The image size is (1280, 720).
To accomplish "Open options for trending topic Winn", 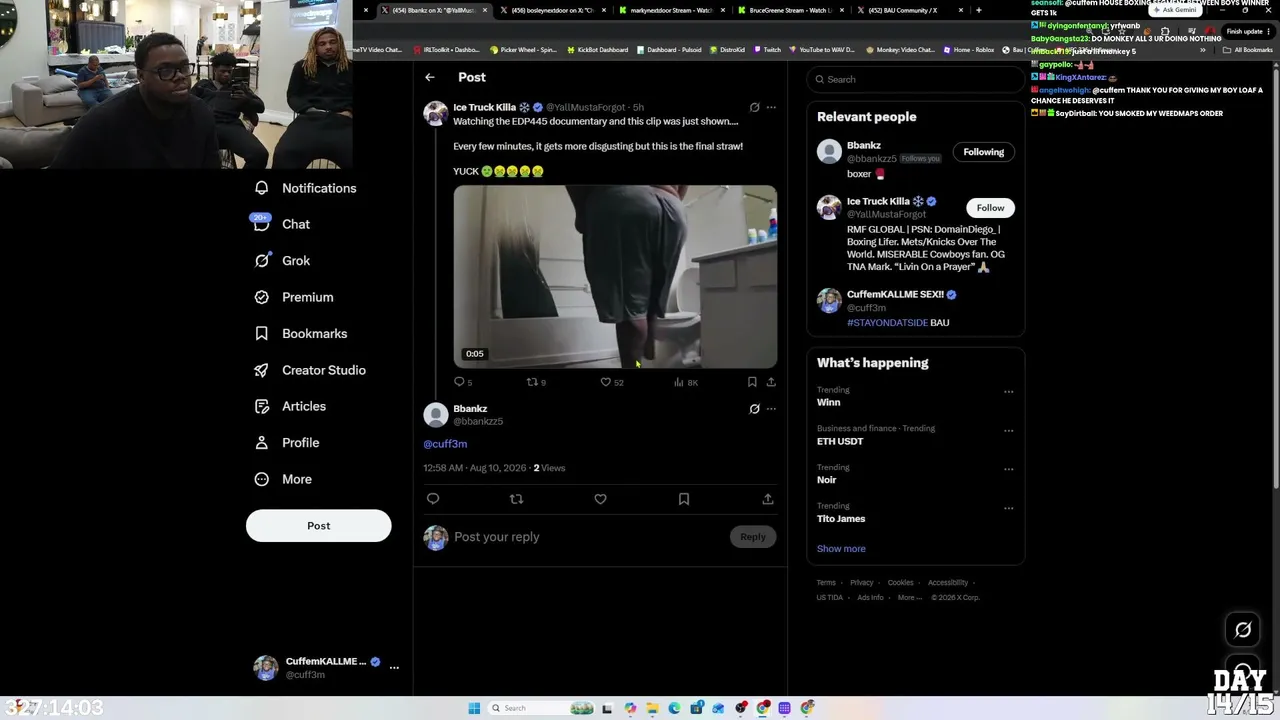I will point(1008,392).
